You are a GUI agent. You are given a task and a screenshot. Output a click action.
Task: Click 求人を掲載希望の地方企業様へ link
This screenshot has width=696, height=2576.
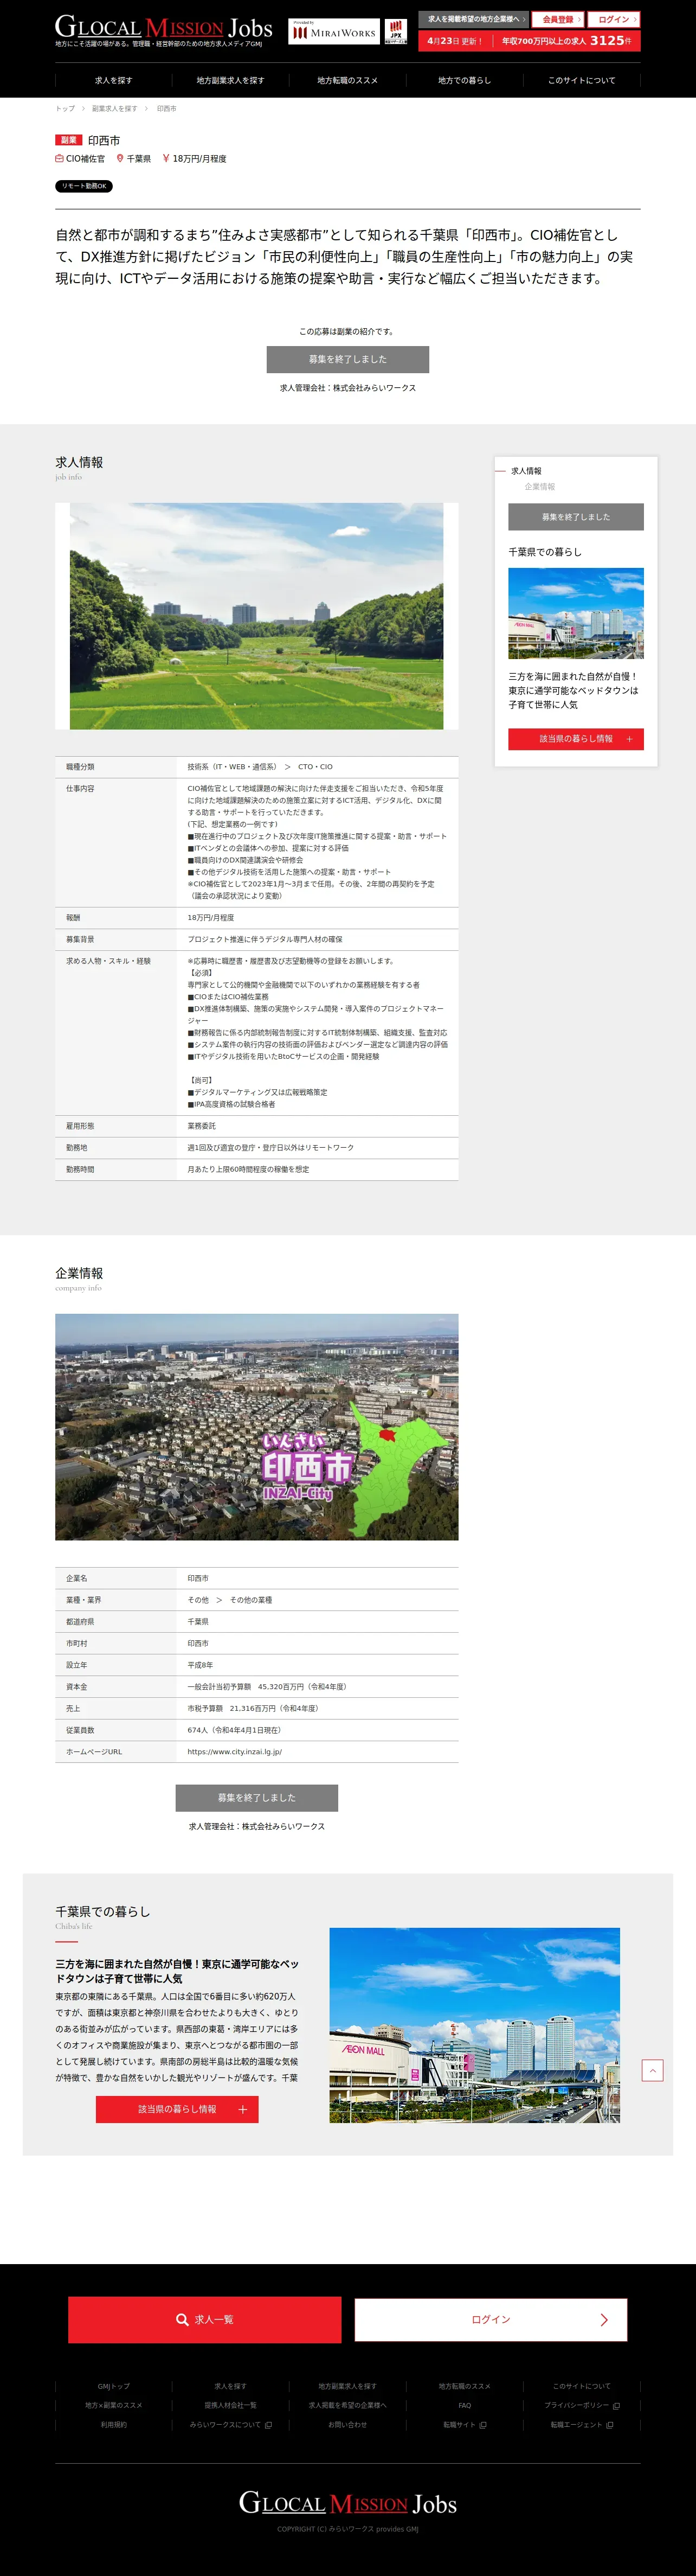474,19
